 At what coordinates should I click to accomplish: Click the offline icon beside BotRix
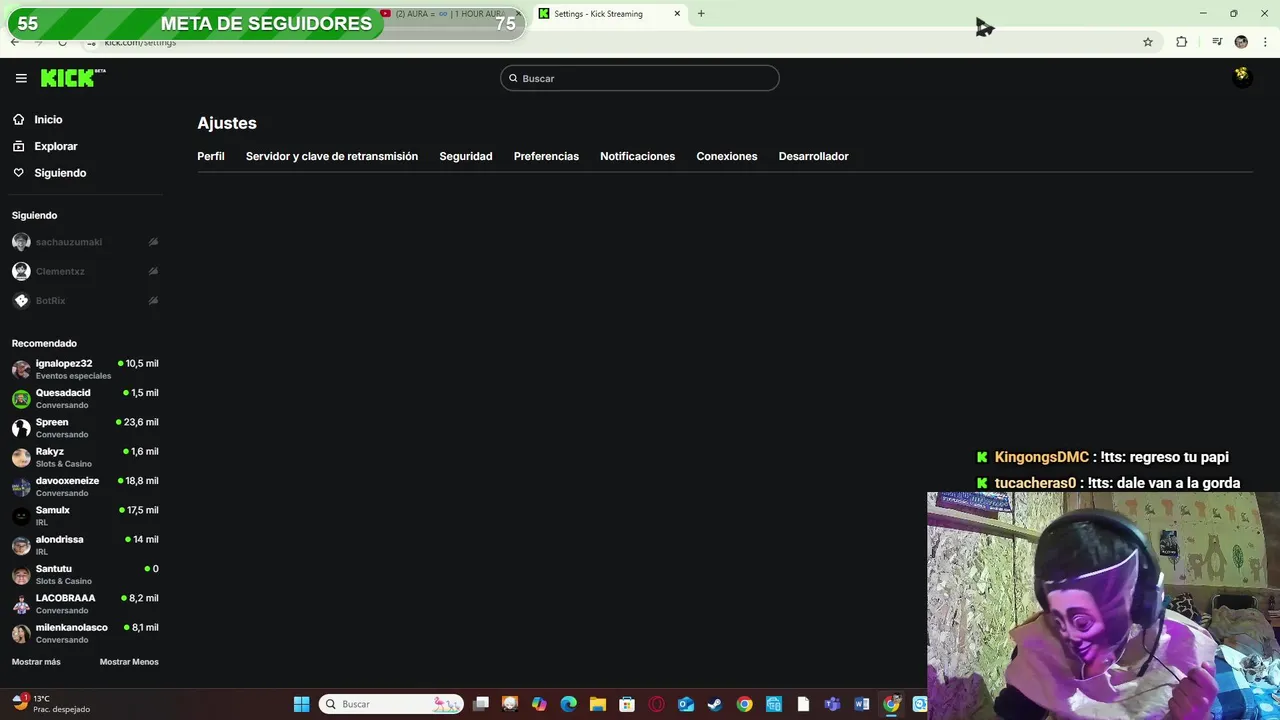click(x=153, y=301)
